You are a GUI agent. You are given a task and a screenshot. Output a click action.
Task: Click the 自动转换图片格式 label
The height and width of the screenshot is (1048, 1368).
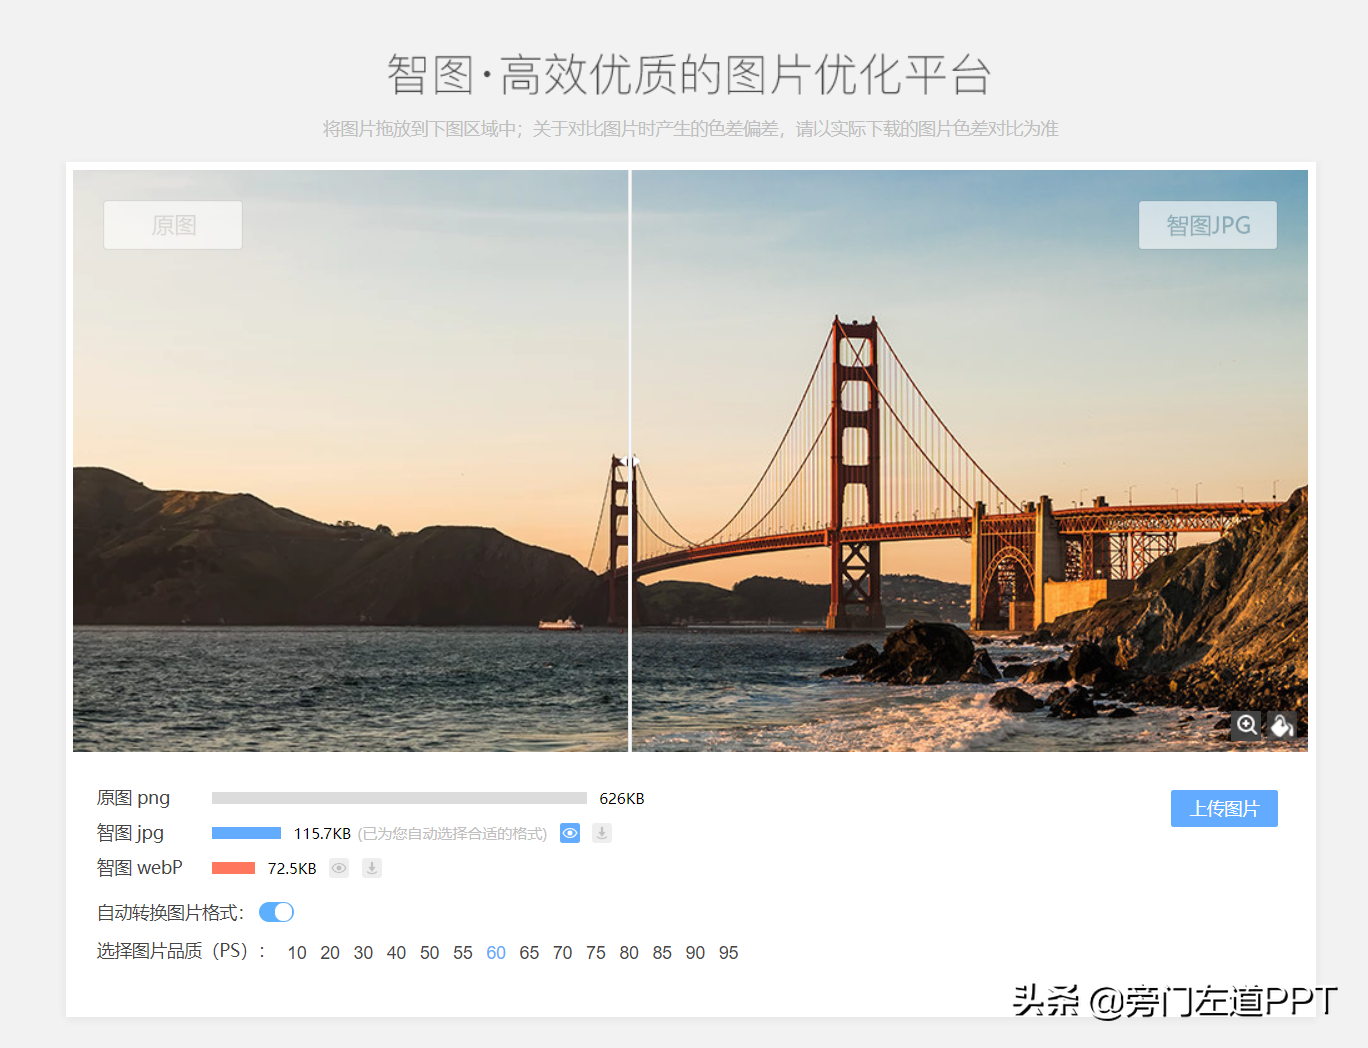pyautogui.click(x=170, y=912)
